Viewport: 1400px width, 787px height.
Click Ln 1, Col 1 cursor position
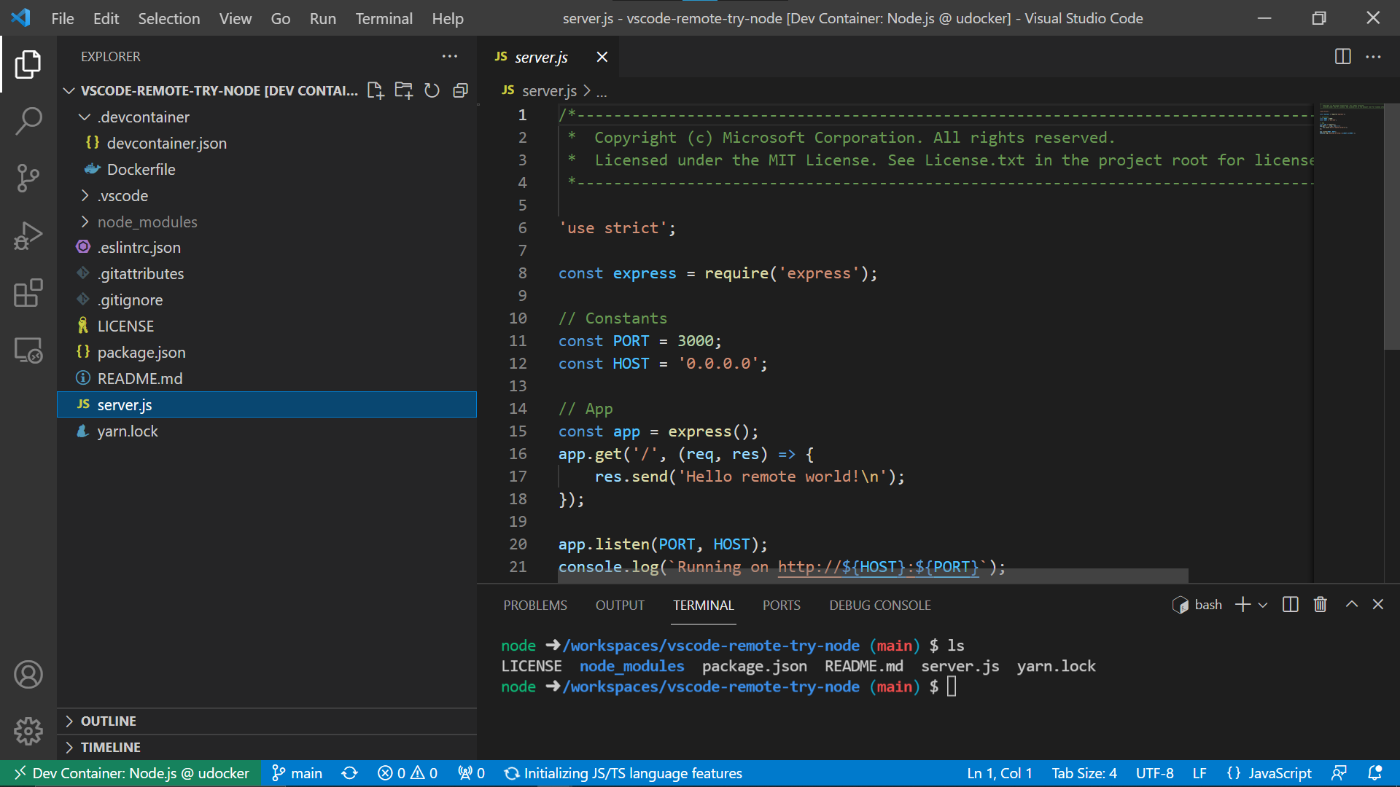[999, 773]
